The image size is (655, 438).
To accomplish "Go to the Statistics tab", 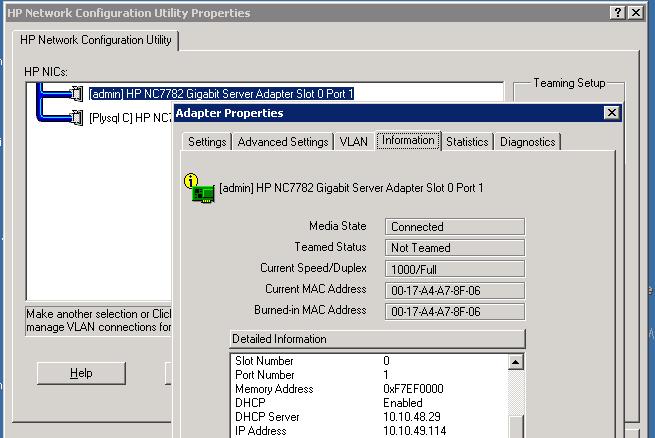I will coord(467,142).
